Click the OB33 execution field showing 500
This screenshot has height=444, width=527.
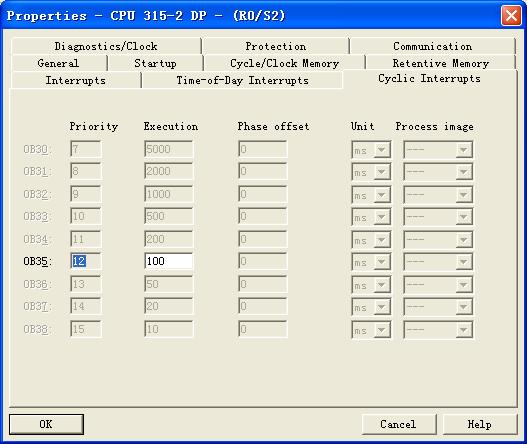tap(169, 216)
